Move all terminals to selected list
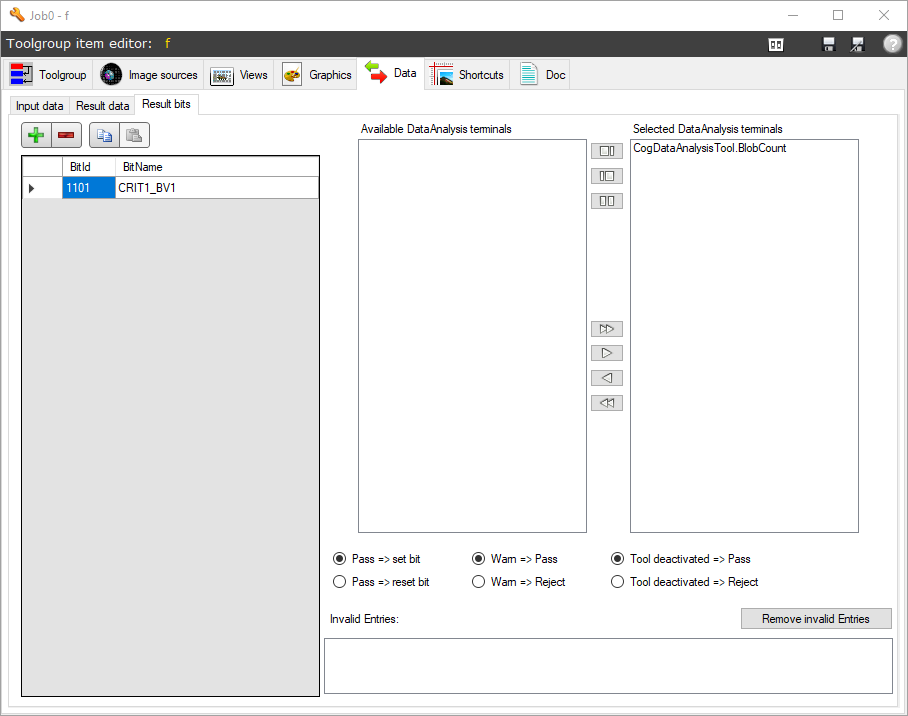 (x=606, y=329)
